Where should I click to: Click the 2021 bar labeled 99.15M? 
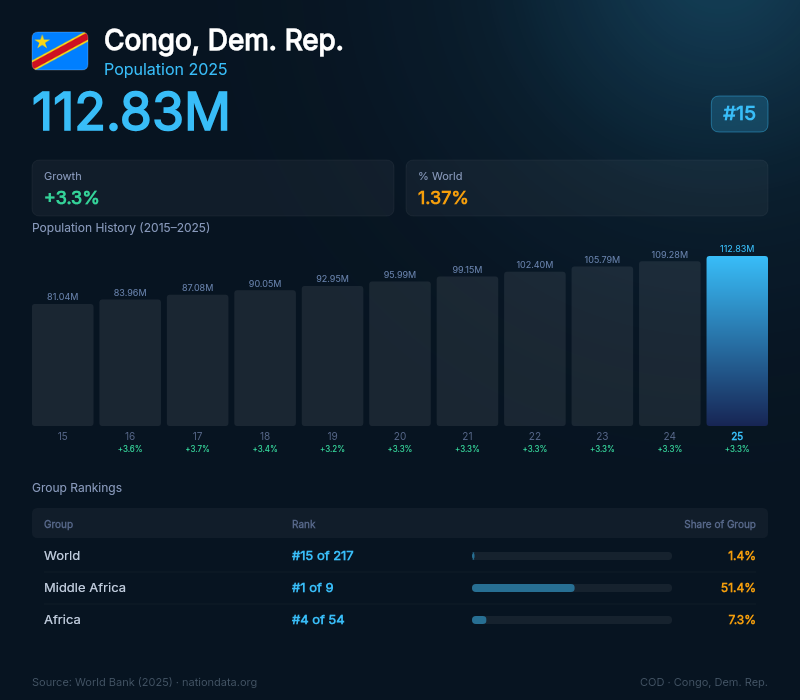point(467,351)
